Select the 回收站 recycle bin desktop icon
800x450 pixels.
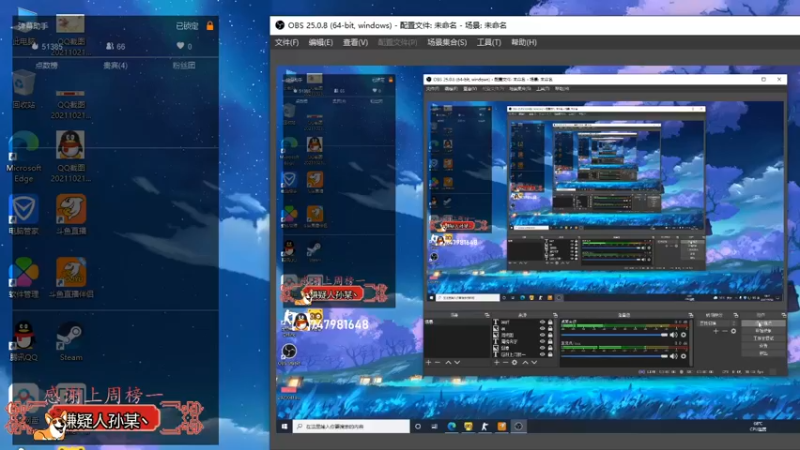(x=24, y=90)
